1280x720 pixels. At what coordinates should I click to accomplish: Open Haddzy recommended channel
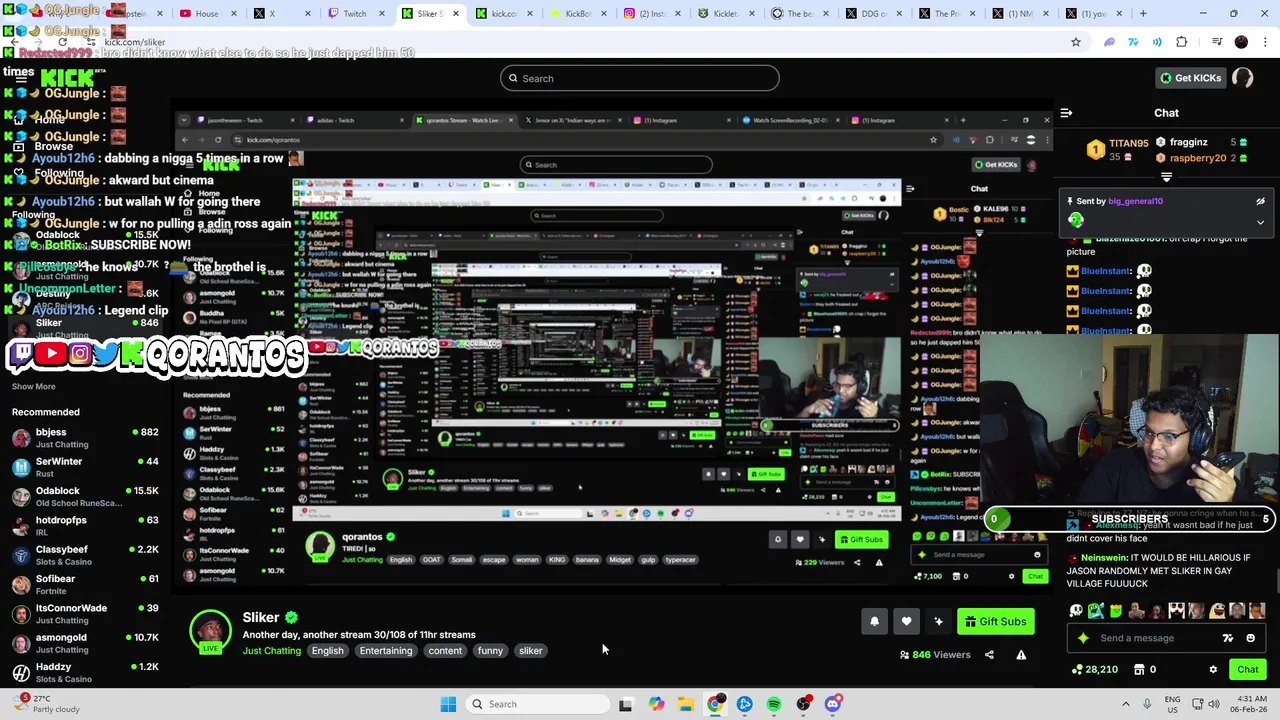(x=85, y=672)
